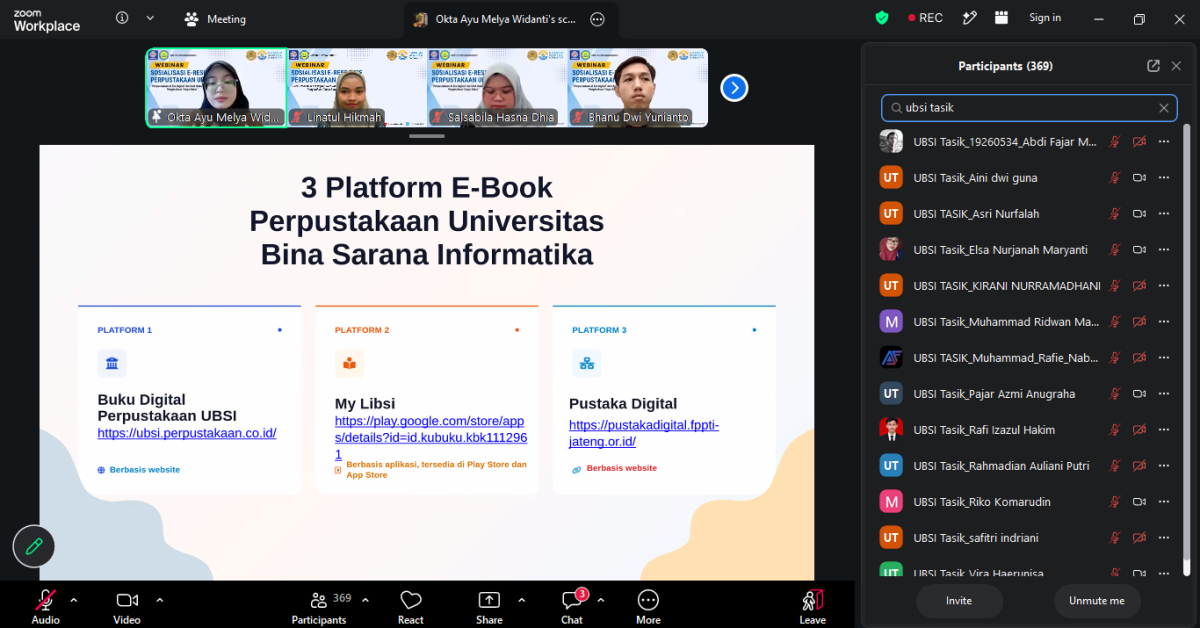Click mic icon for Rahmadian Auliani Putri
The height and width of the screenshot is (628, 1200).
[1114, 466]
